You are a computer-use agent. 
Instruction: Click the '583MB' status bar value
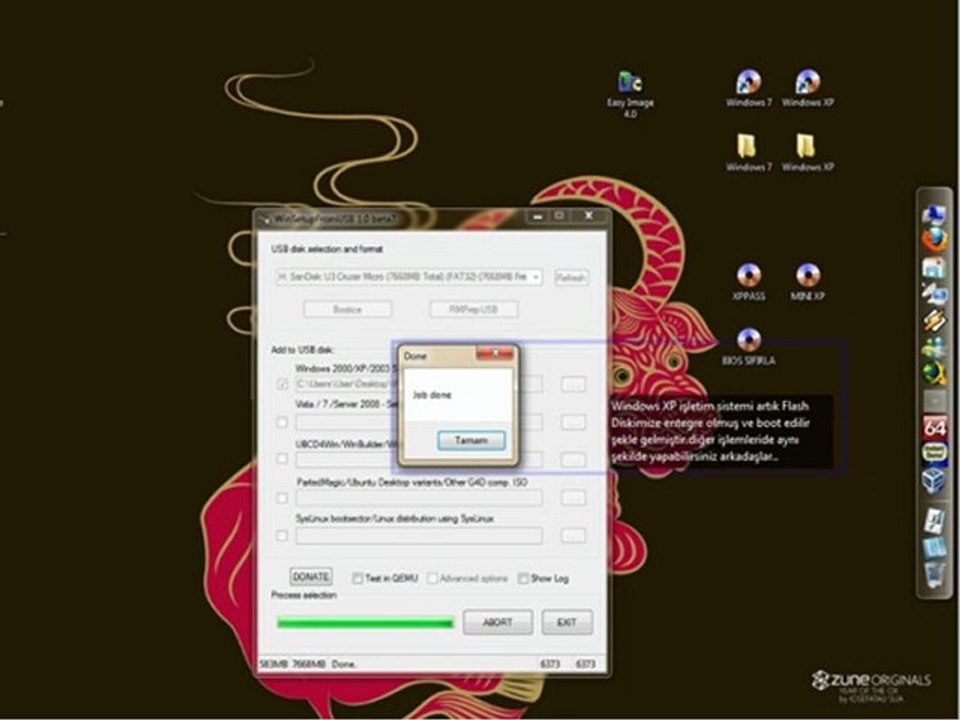pos(274,664)
